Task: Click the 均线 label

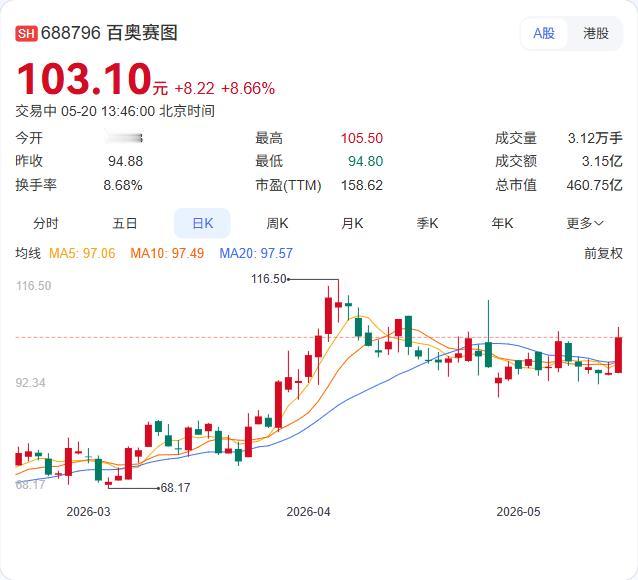Action: coord(28,253)
